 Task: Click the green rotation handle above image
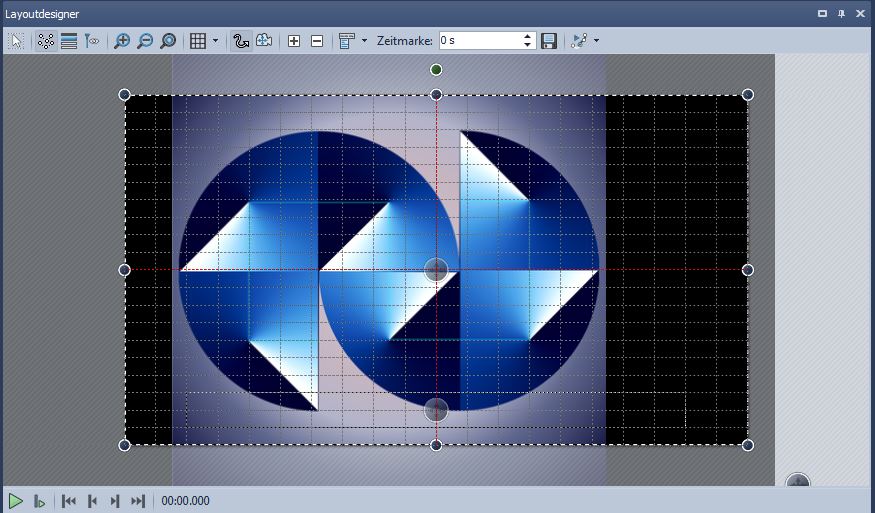coord(436,70)
